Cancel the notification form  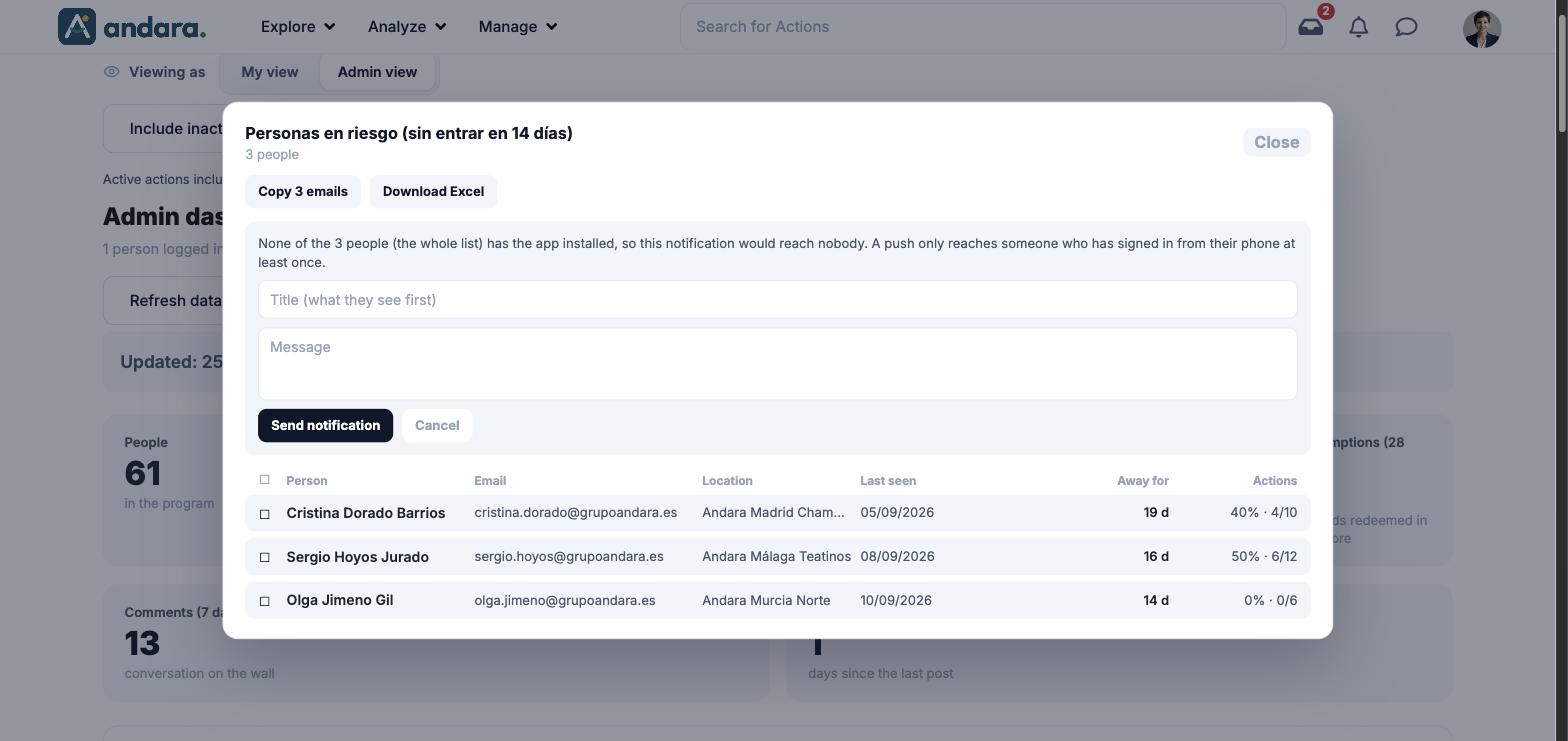click(x=437, y=426)
